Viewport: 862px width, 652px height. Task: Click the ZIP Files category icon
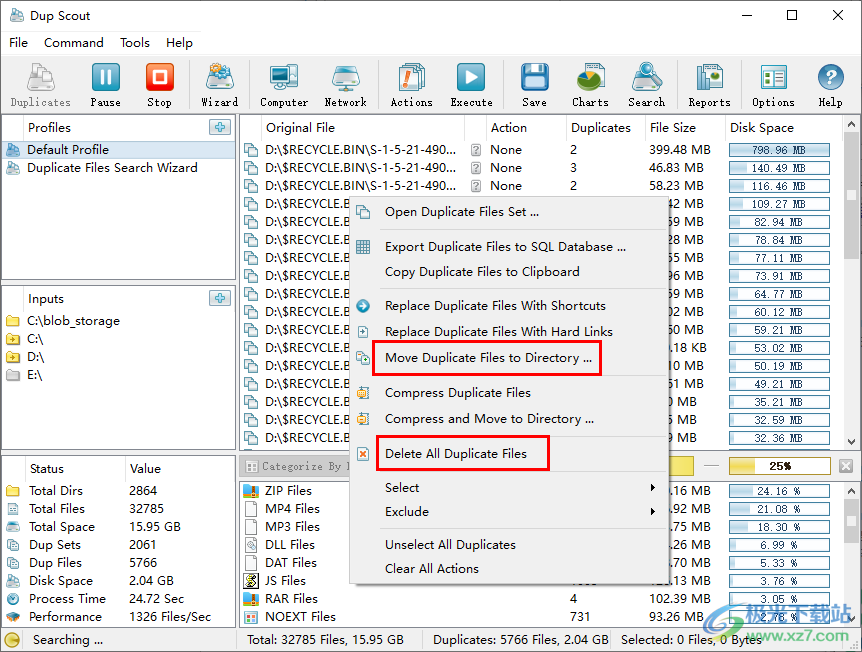tap(251, 490)
